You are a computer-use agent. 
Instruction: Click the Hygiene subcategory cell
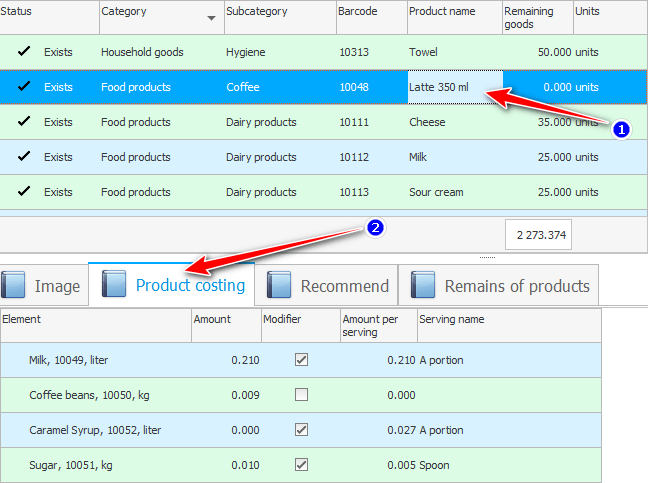coord(280,52)
